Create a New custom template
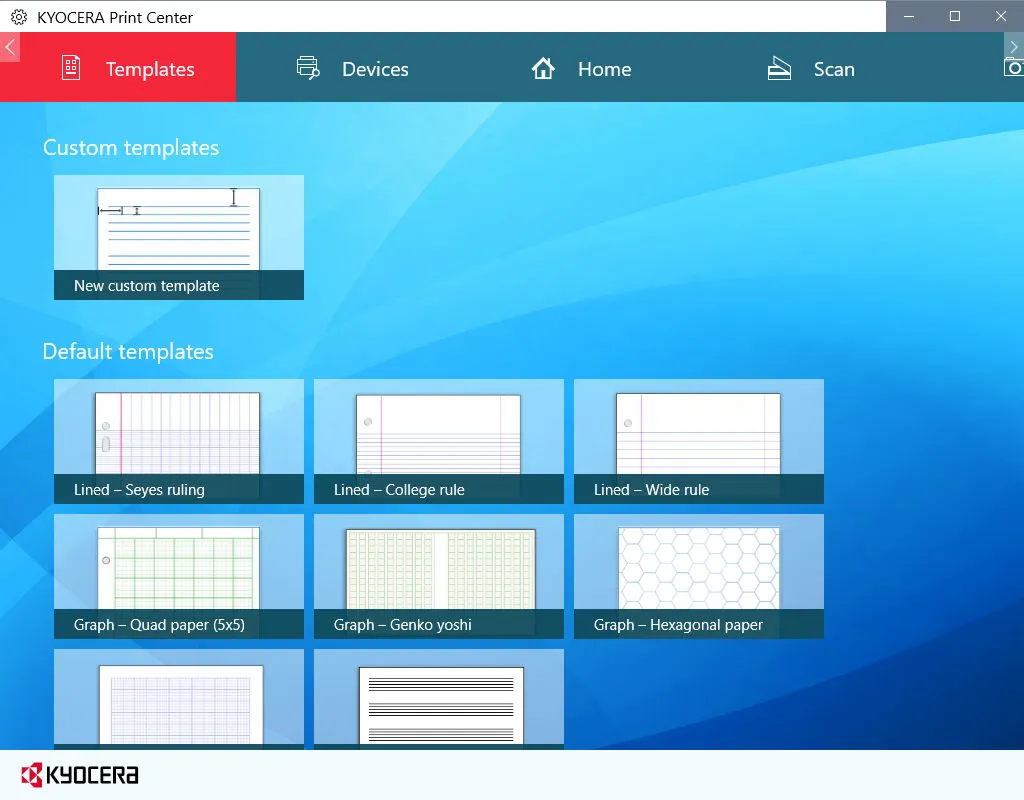Viewport: 1024px width, 800px height. [x=179, y=237]
